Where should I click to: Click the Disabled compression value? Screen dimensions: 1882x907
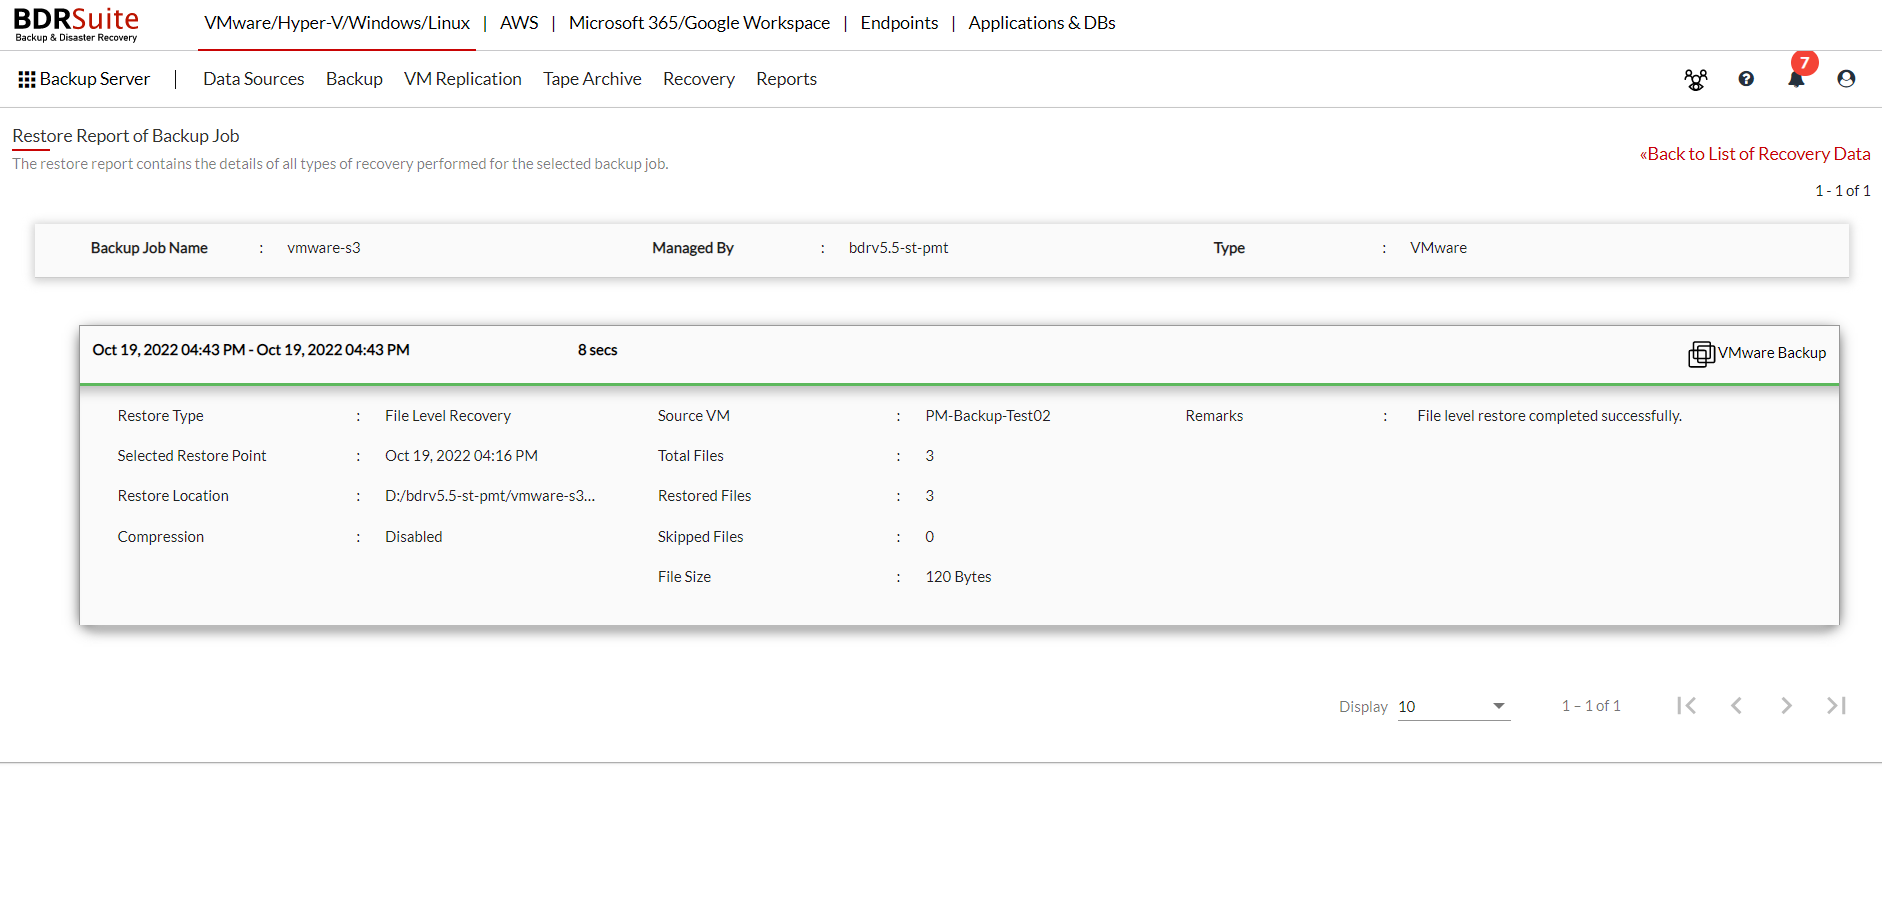point(414,537)
